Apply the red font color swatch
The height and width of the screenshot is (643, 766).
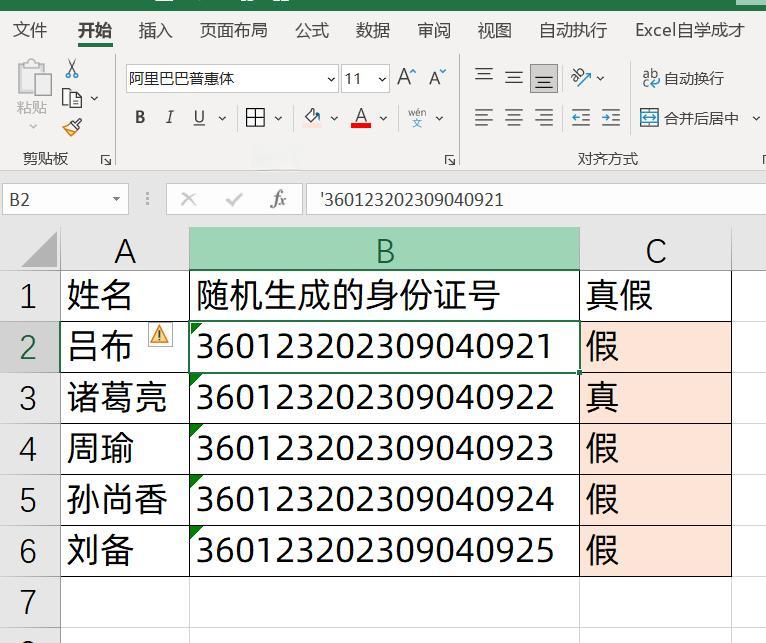[x=361, y=118]
